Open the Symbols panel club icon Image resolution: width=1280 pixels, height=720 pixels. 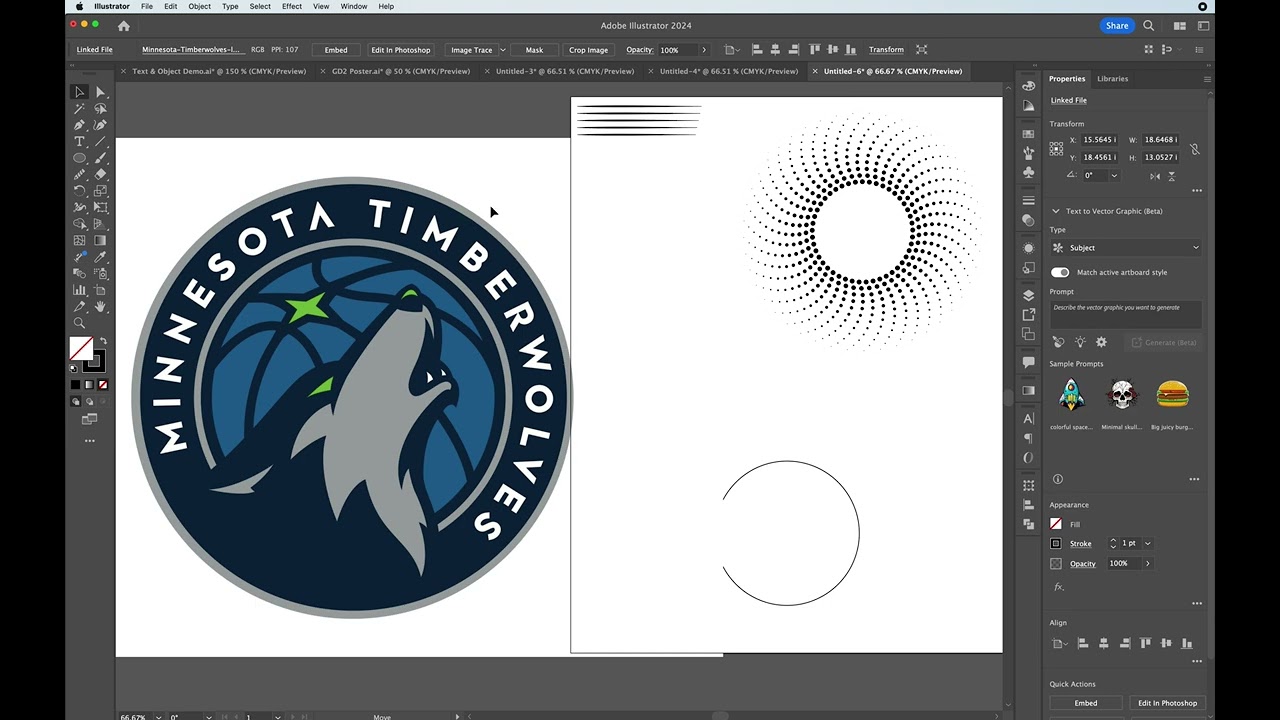pos(1028,171)
